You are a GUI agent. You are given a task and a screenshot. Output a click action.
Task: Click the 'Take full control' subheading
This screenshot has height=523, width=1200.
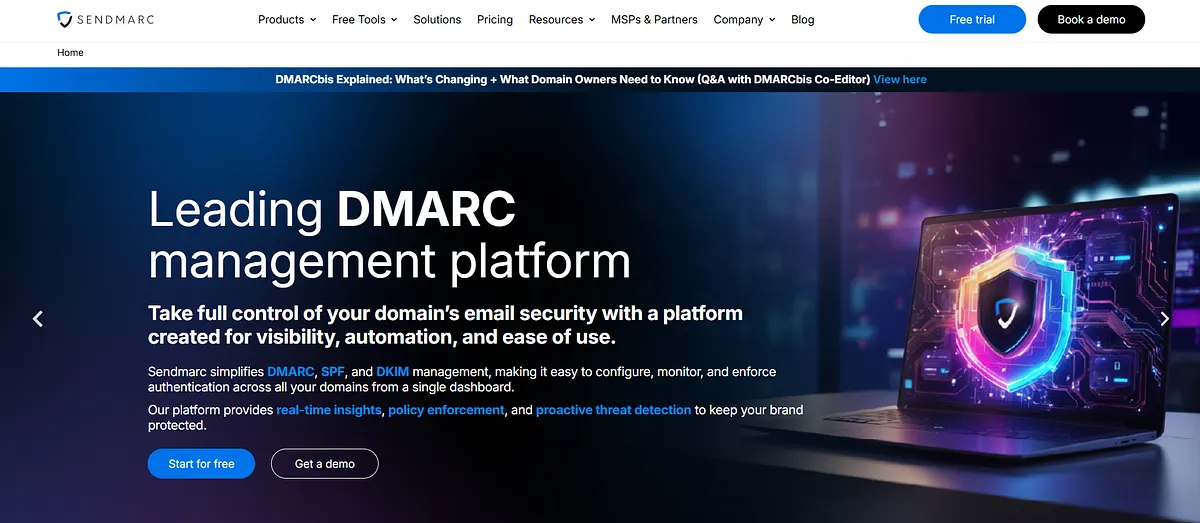point(445,325)
